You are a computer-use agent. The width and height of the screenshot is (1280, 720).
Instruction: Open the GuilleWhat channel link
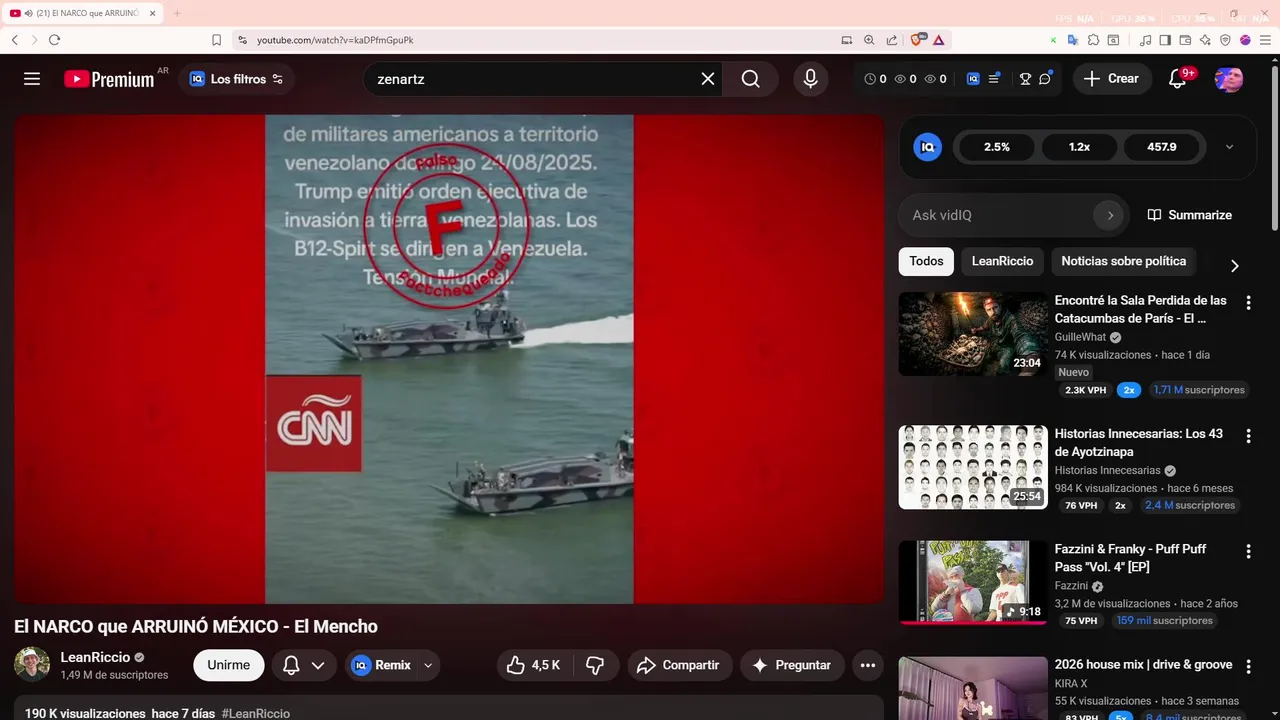tap(1080, 337)
